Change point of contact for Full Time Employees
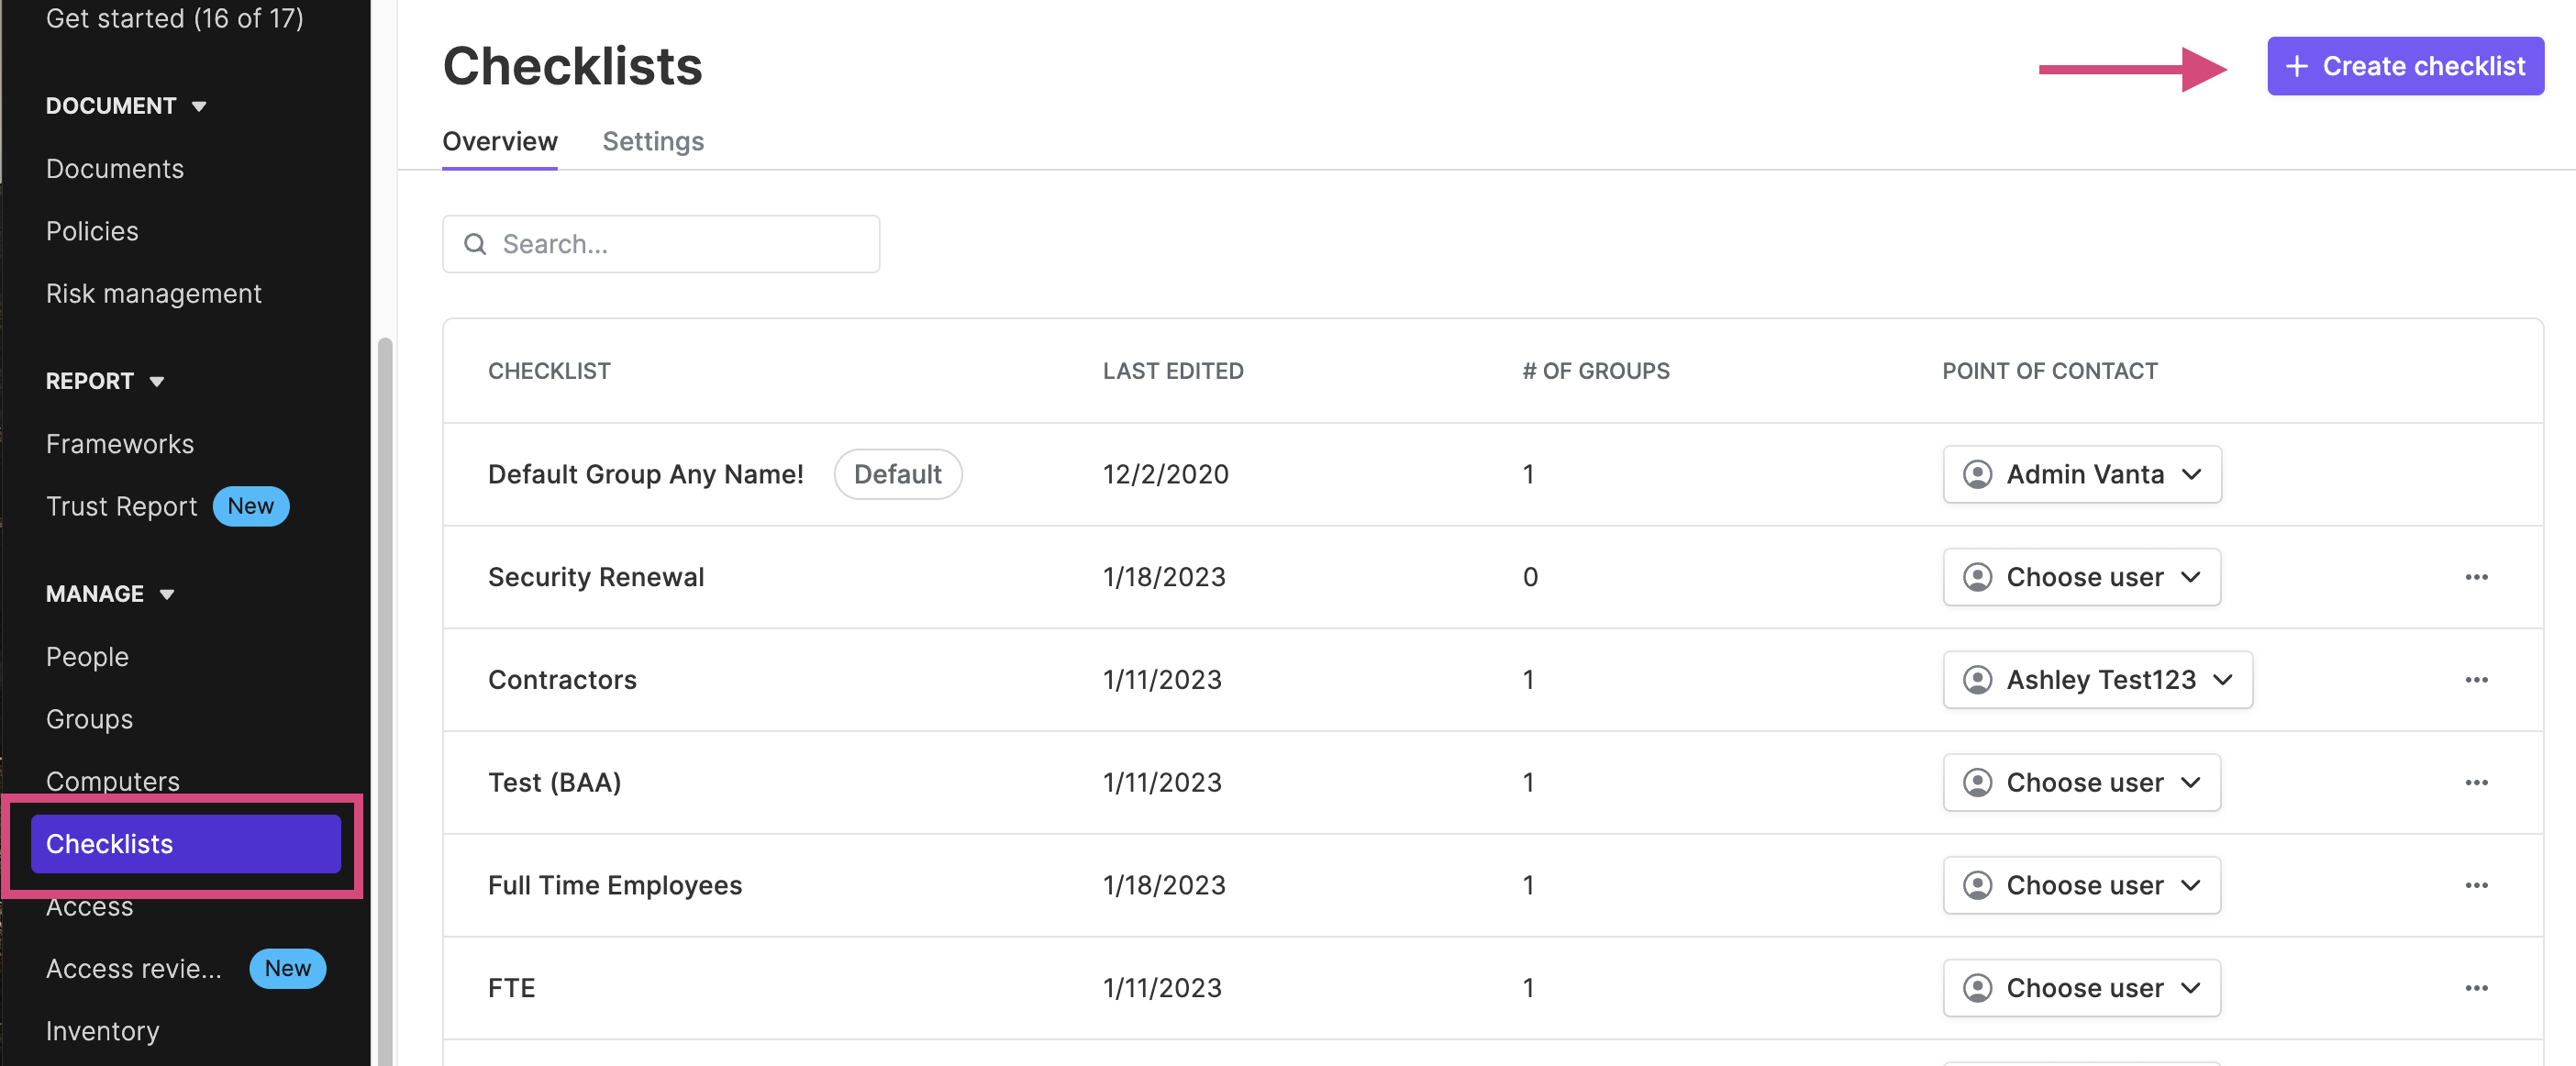The width and height of the screenshot is (2576, 1066). 2080,883
